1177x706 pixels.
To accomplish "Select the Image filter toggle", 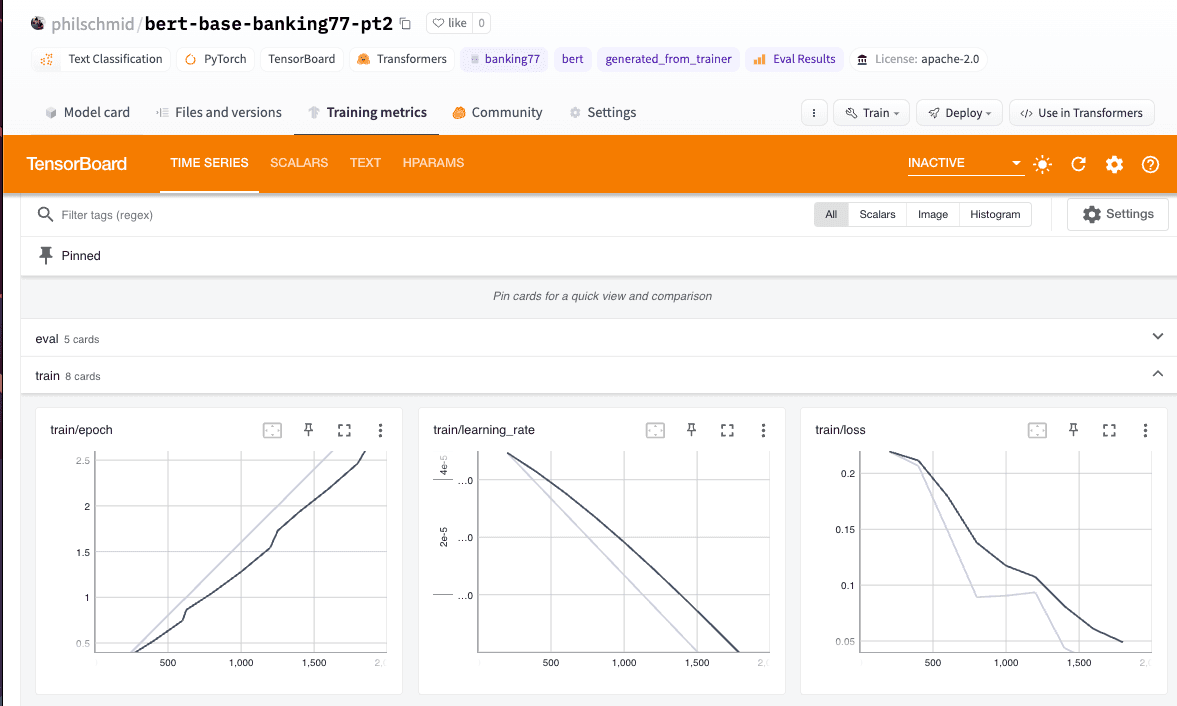I will tap(933, 215).
